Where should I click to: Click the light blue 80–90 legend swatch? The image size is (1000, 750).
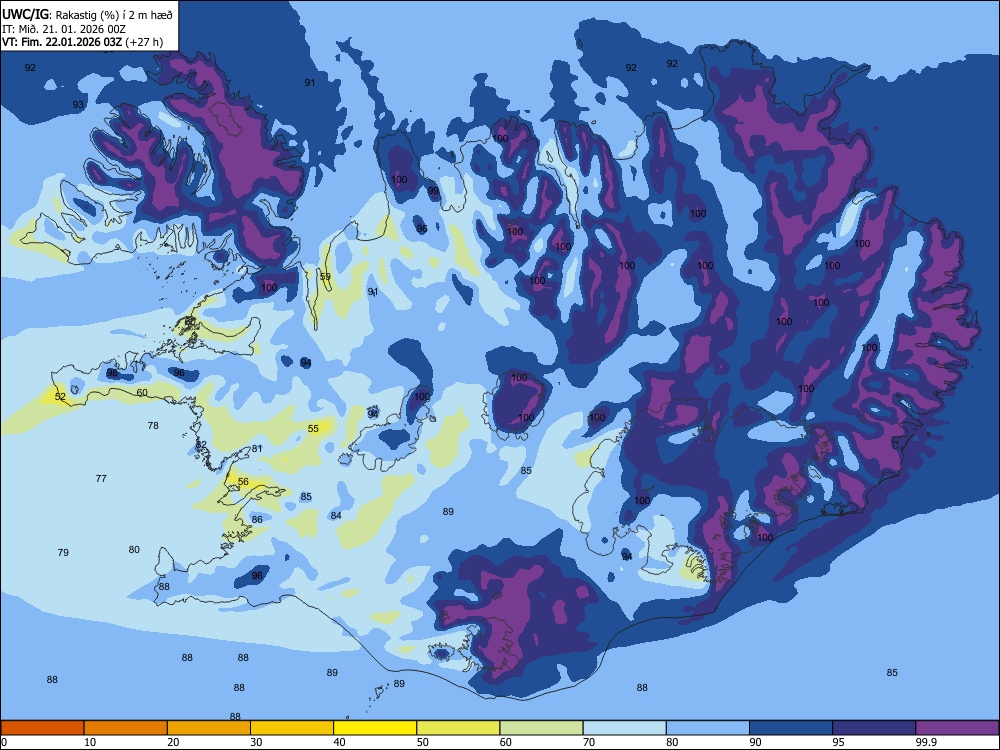708,728
